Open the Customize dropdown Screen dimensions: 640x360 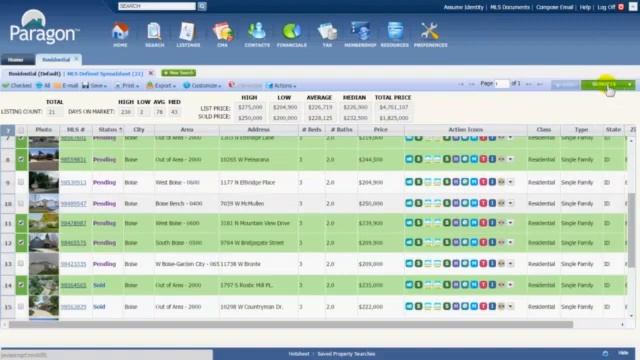point(202,86)
